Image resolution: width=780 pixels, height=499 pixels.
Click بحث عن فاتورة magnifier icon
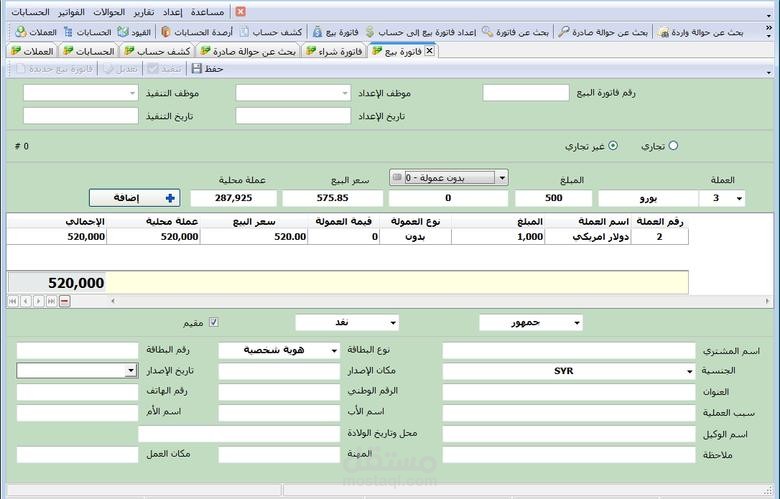[488, 32]
